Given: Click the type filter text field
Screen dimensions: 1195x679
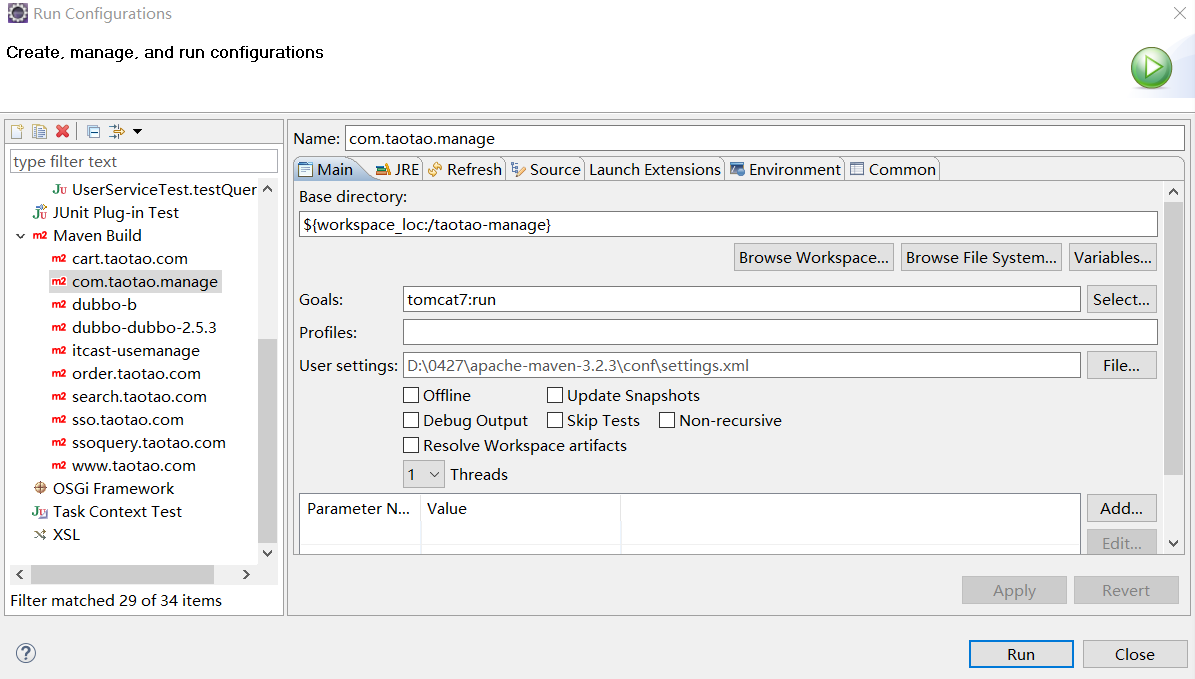Looking at the screenshot, I should coord(143,161).
